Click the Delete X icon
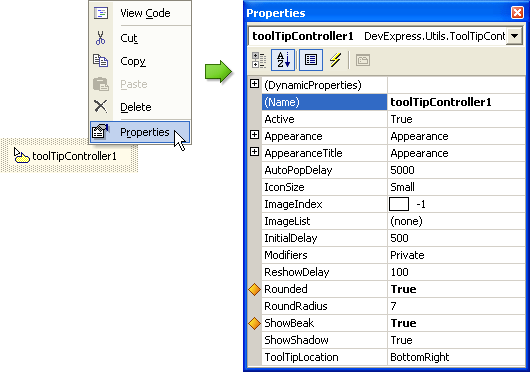This screenshot has height=372, width=530. pos(100,106)
